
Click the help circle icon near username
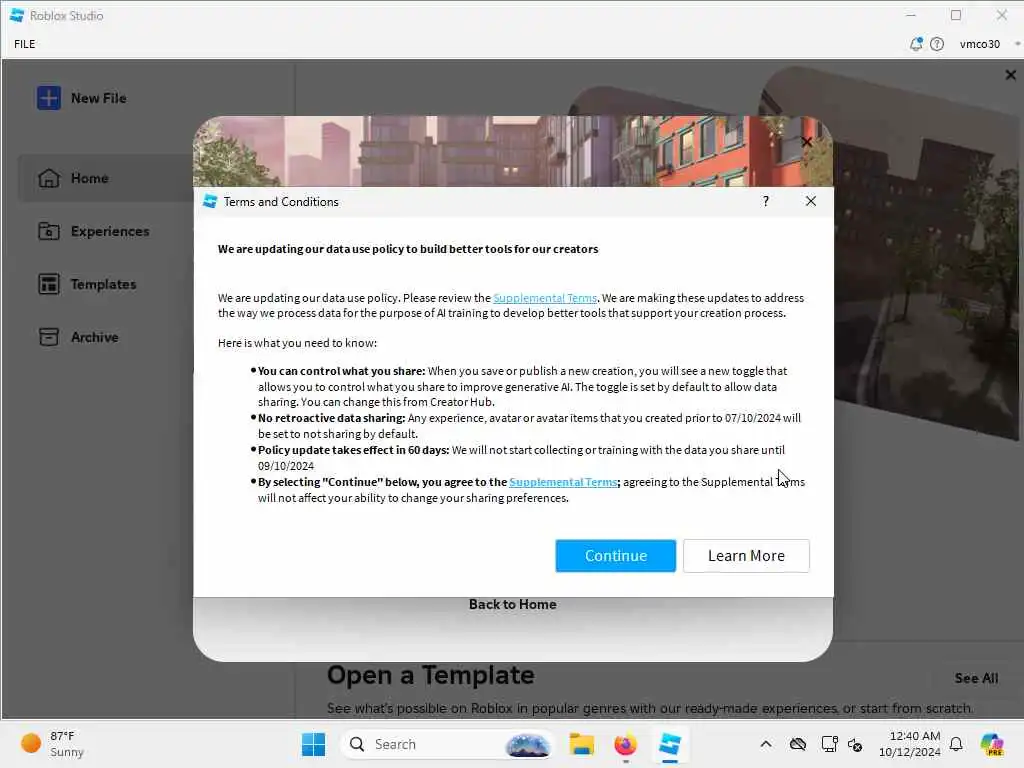point(936,44)
